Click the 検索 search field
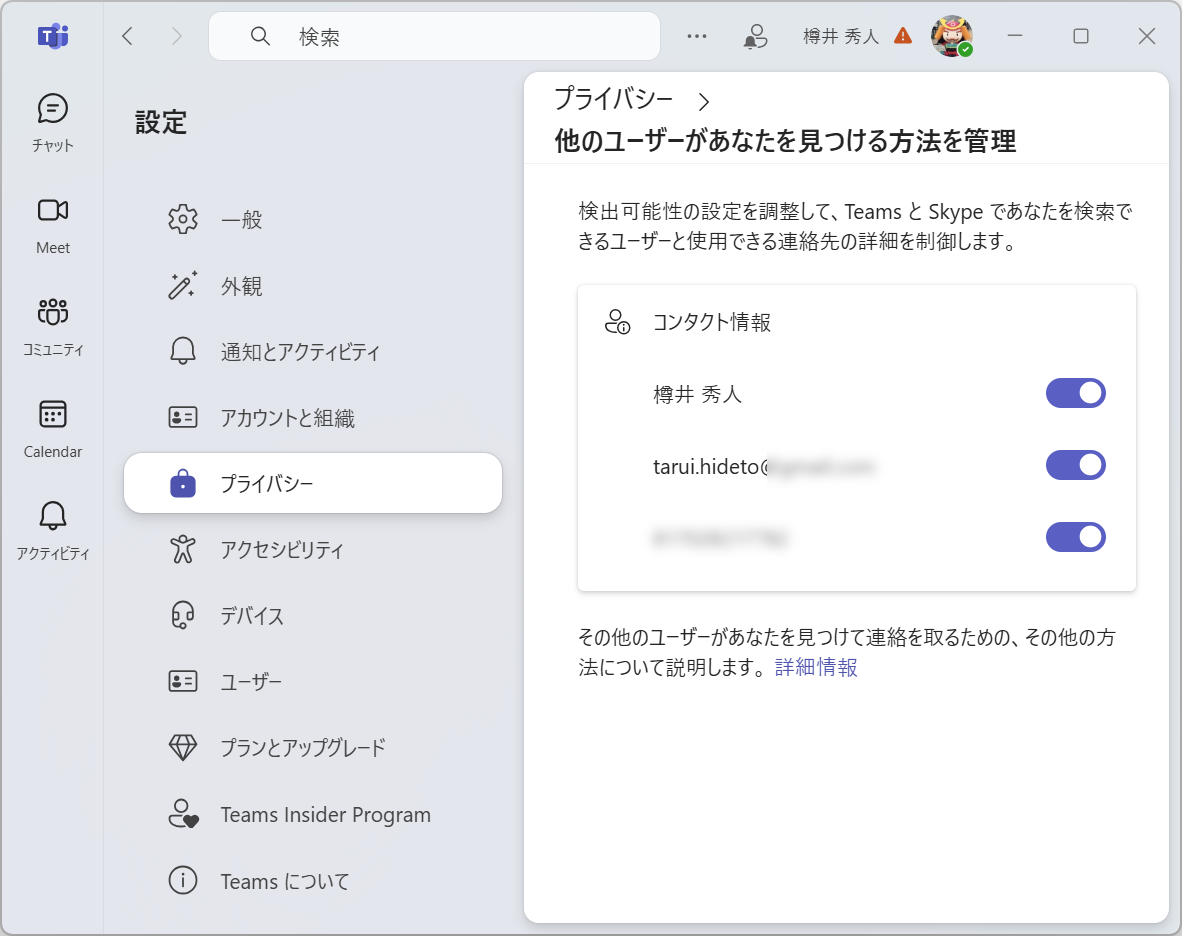 pos(434,36)
